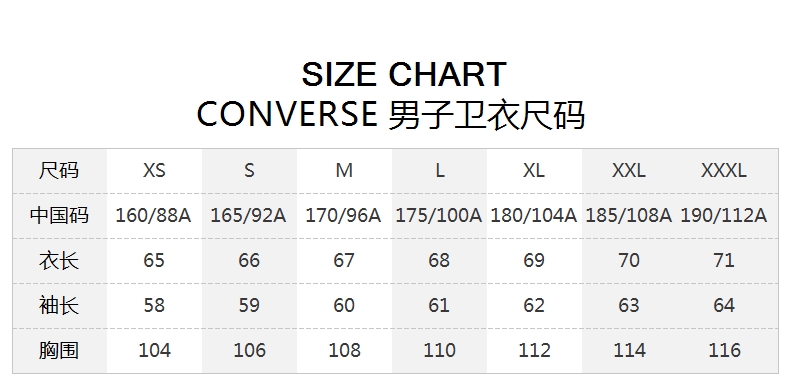The height and width of the screenshot is (385, 790).
Task: Click the garment length value 67
Action: 344,261
